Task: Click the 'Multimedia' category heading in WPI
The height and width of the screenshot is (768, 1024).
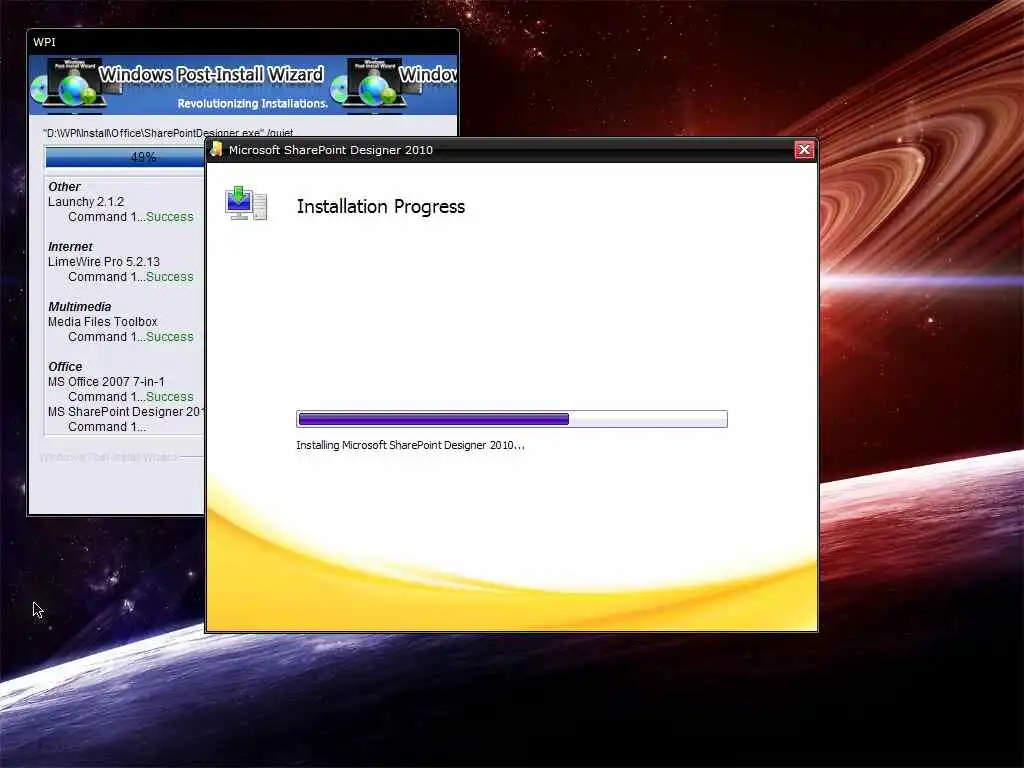Action: click(79, 307)
